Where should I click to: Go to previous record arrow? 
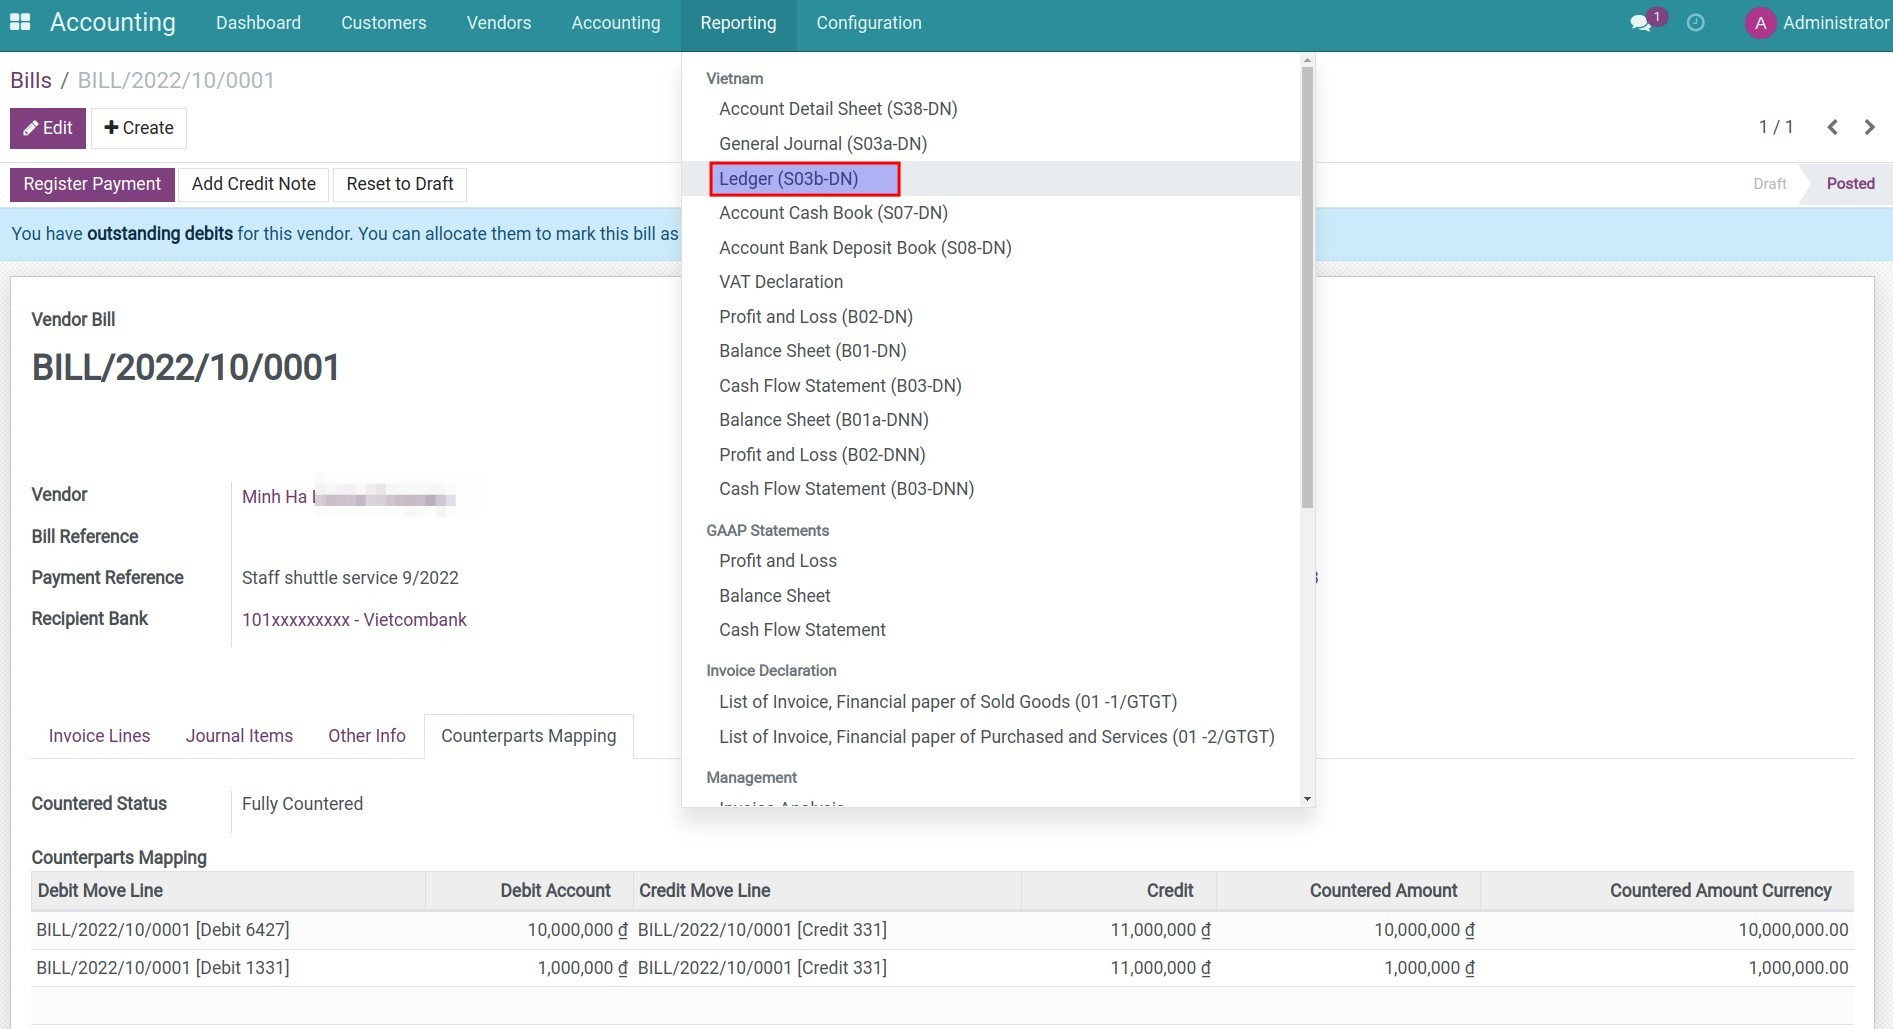point(1832,127)
